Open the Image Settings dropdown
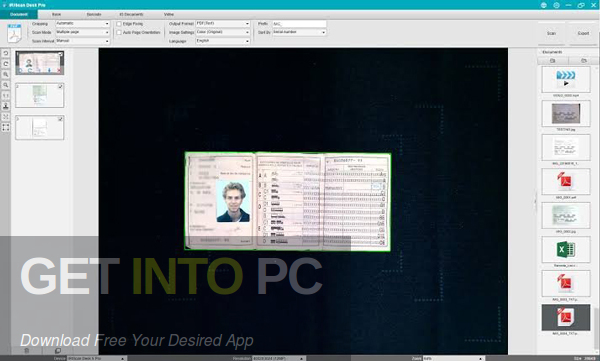600x361 pixels. coord(223,32)
